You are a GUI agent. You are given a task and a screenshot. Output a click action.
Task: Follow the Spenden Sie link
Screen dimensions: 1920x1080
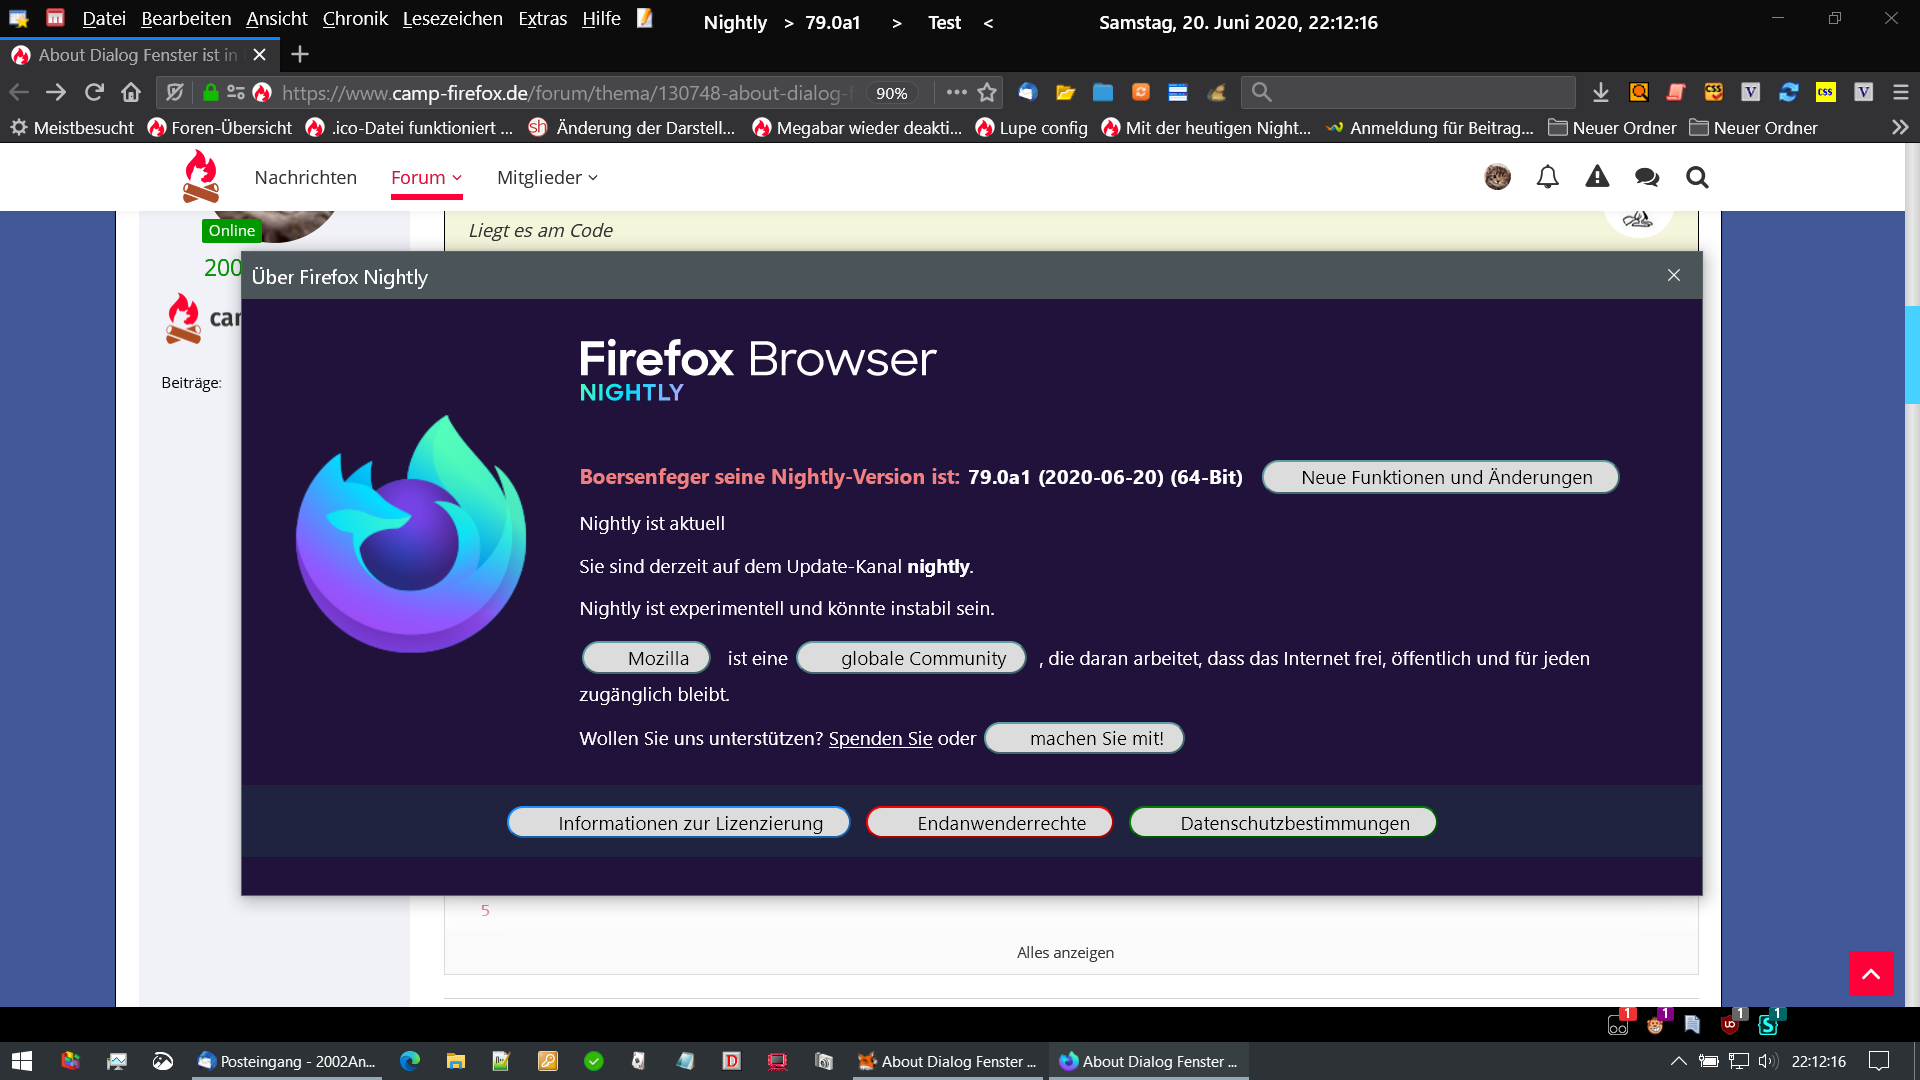(x=880, y=738)
